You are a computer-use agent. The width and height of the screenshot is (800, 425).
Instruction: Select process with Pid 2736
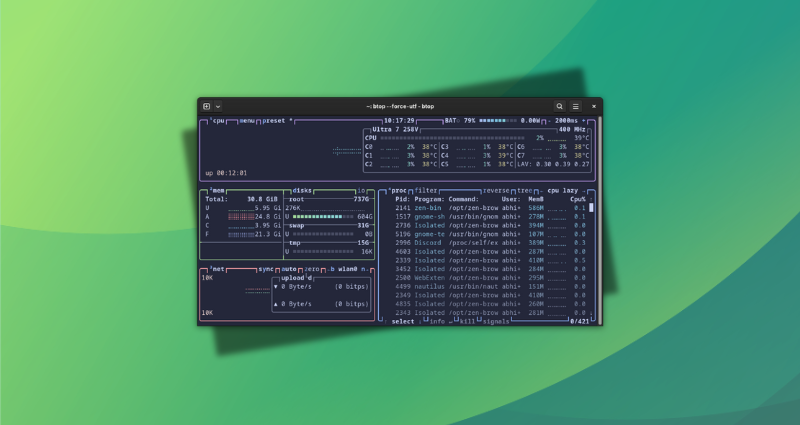(490, 226)
